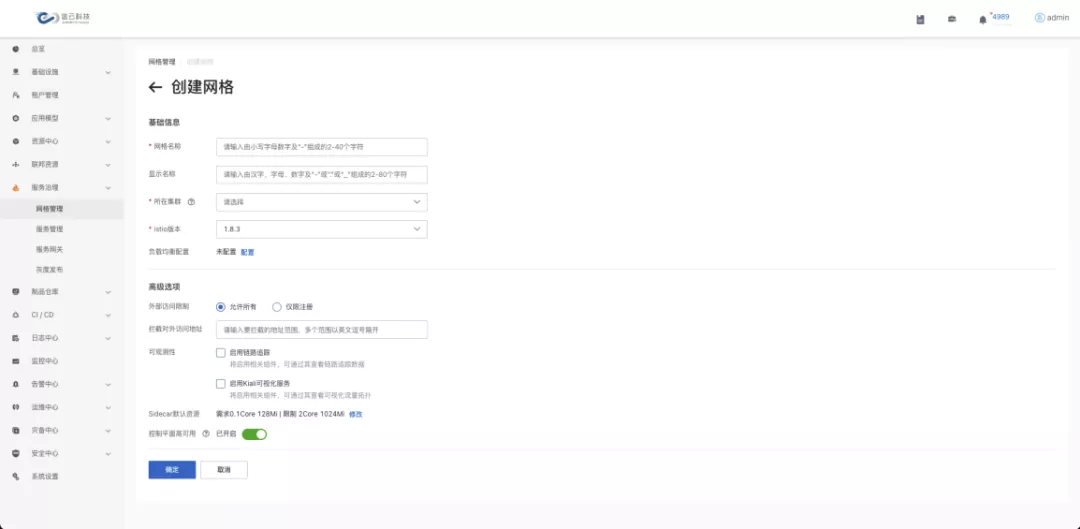Click the 总览 icon in the sidebar
The image size is (1080, 529).
point(15,49)
